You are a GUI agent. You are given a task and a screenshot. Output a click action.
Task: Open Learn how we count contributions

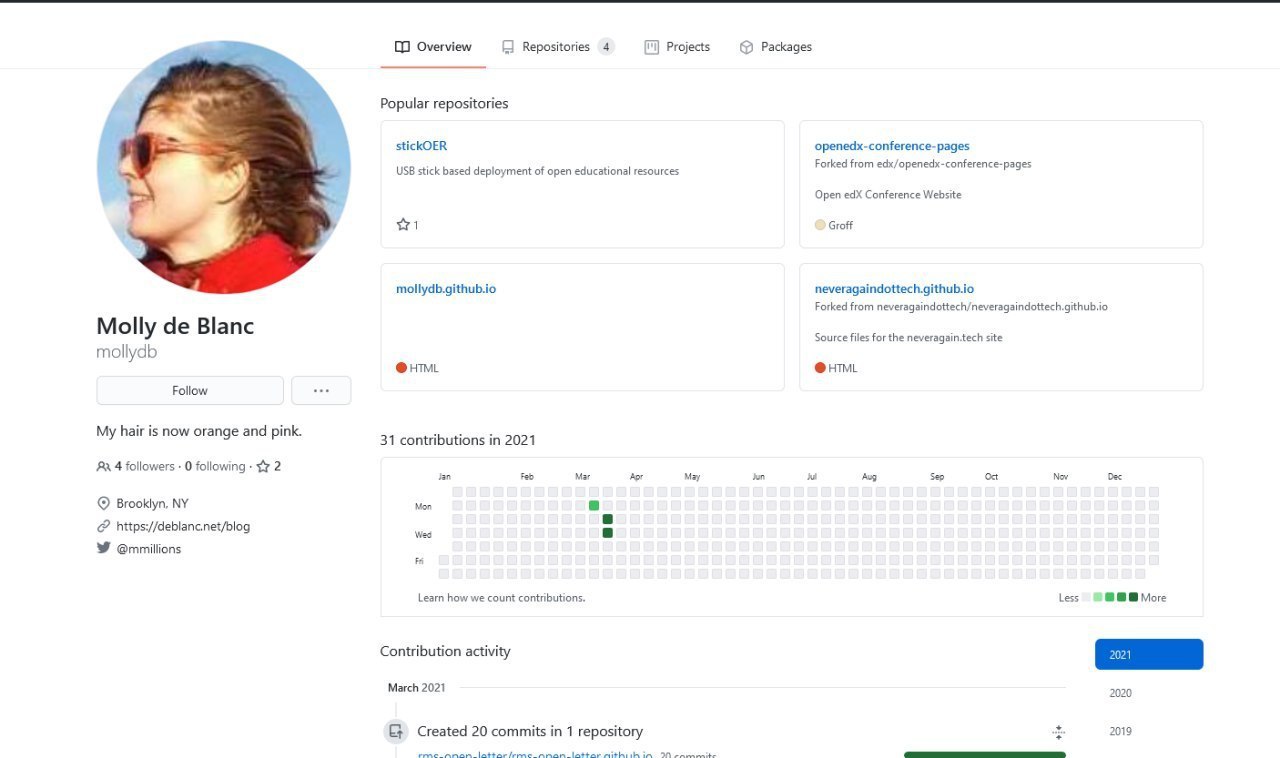(x=502, y=598)
